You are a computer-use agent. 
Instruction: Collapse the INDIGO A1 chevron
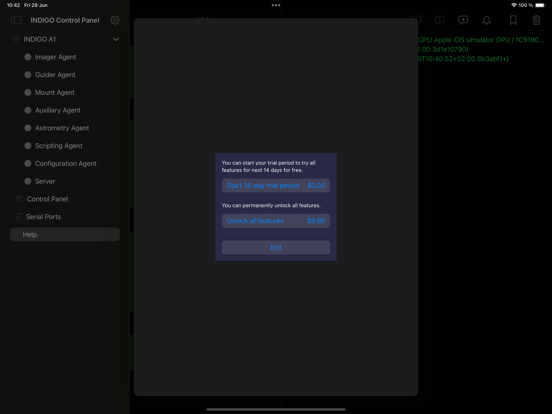tap(116, 39)
